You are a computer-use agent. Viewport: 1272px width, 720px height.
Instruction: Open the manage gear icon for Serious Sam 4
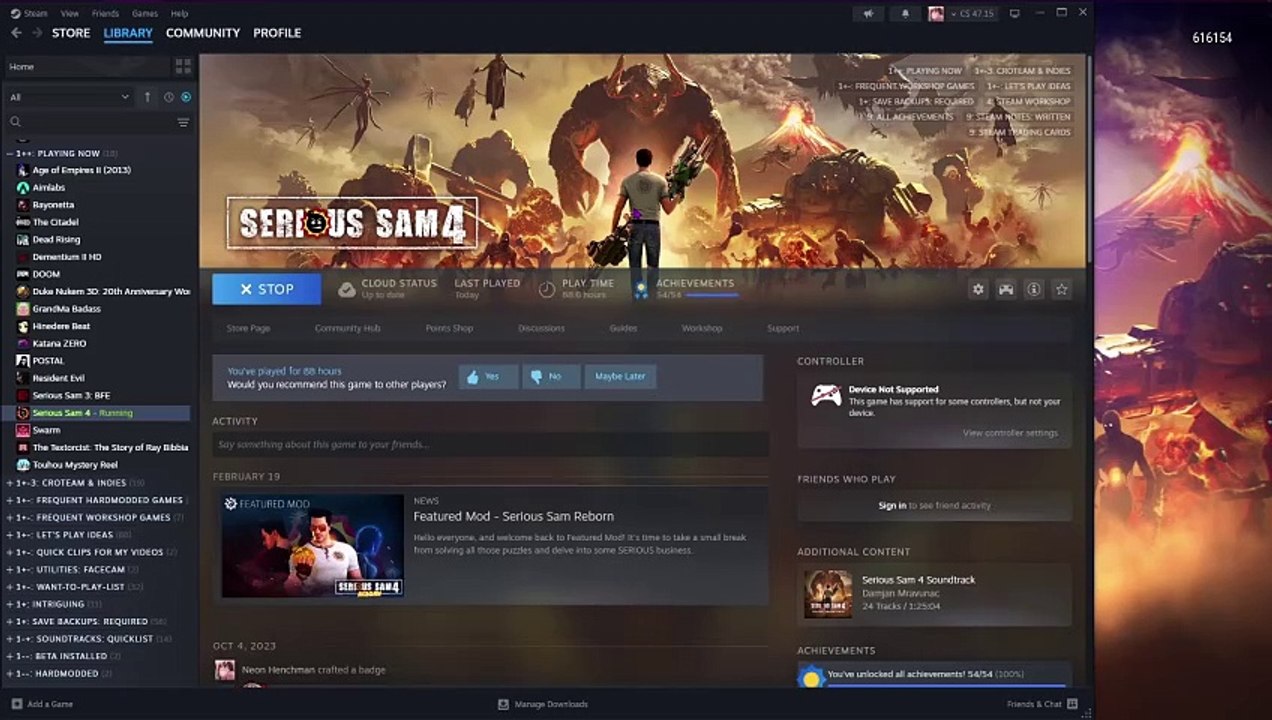click(978, 289)
